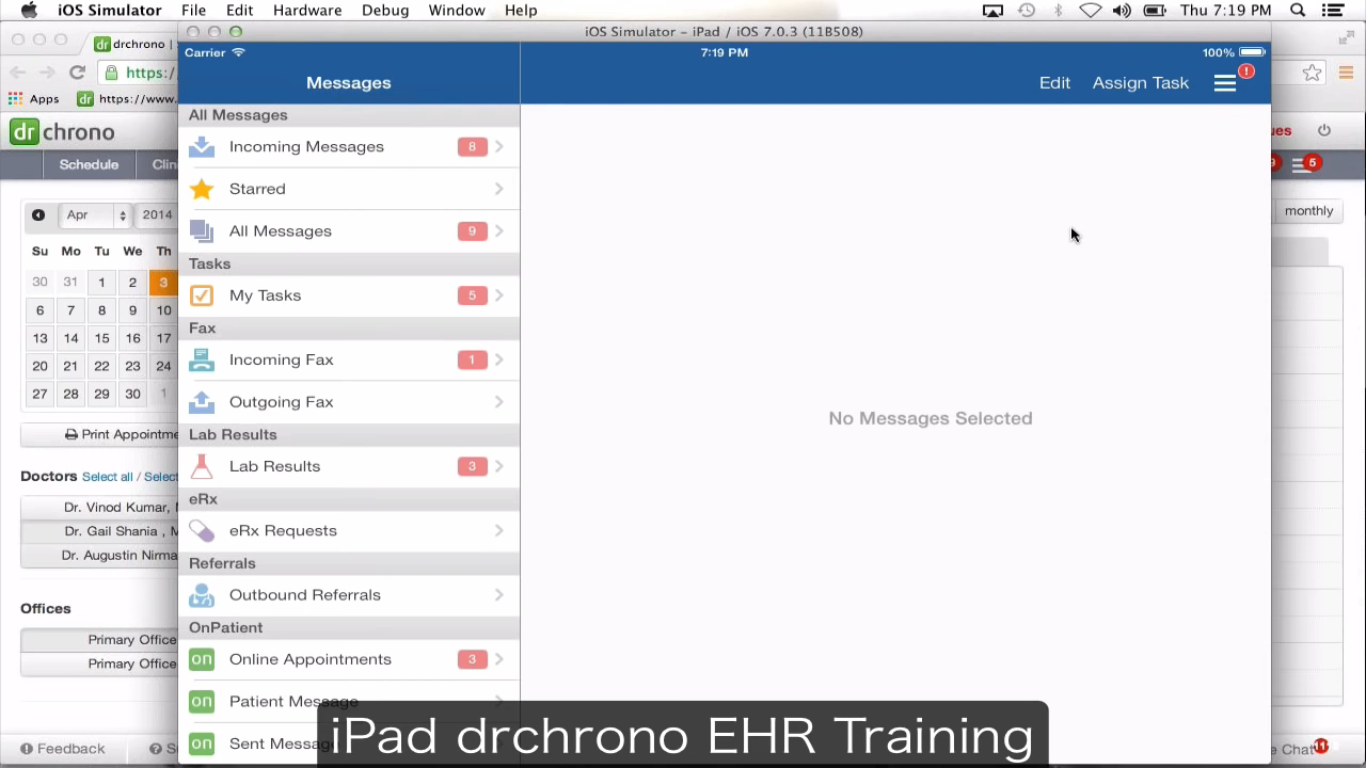Click the monthly view button

click(1309, 211)
